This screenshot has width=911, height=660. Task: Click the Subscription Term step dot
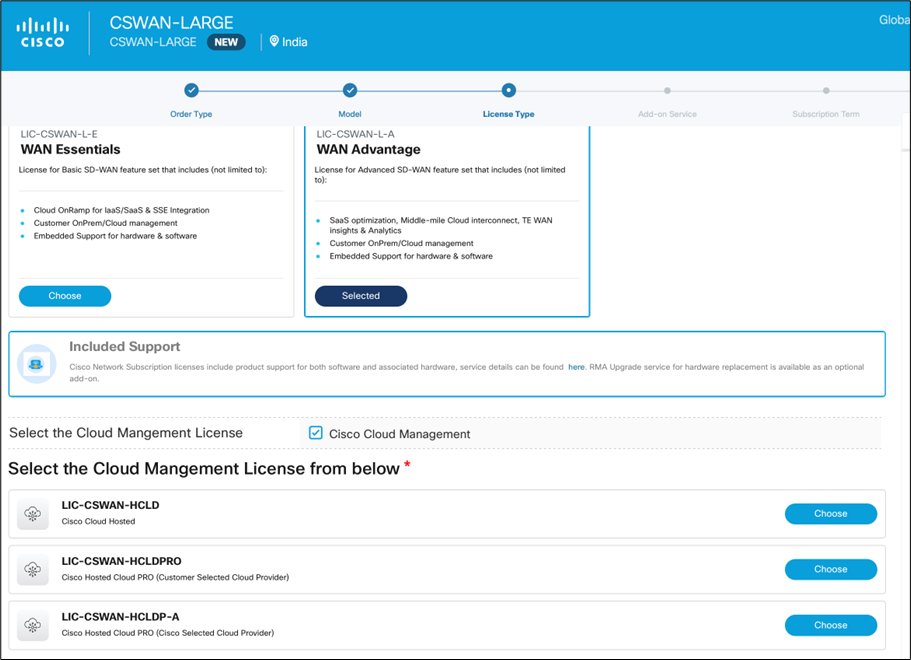826,91
